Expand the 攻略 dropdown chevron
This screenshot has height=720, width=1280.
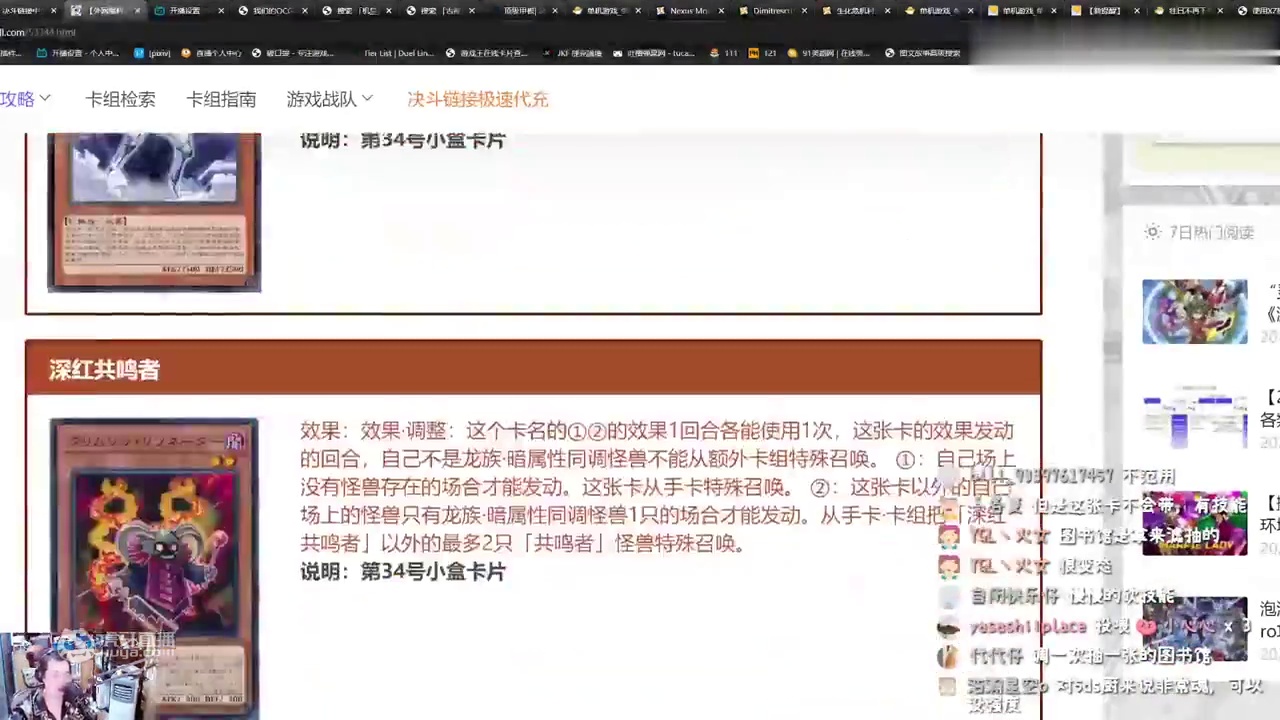tap(45, 99)
